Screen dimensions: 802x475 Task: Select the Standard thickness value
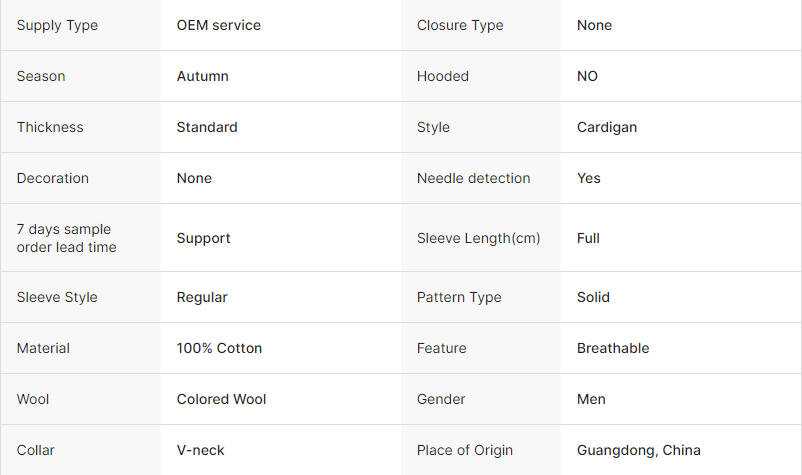207,127
